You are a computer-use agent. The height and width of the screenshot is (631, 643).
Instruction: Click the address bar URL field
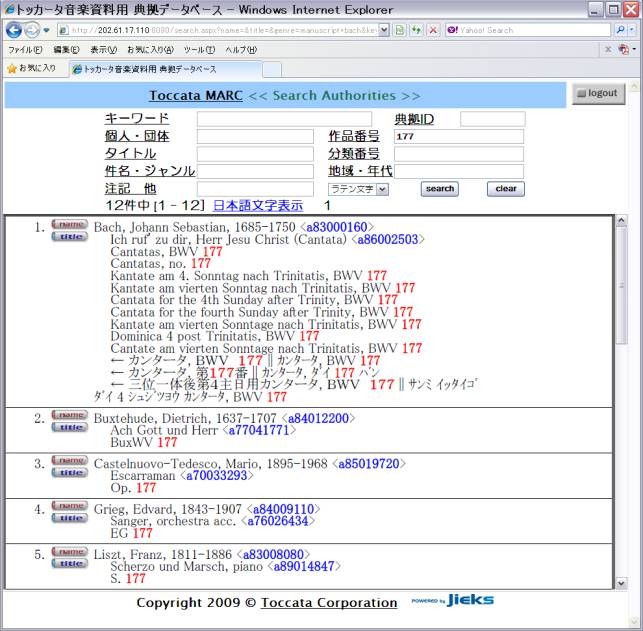218,30
